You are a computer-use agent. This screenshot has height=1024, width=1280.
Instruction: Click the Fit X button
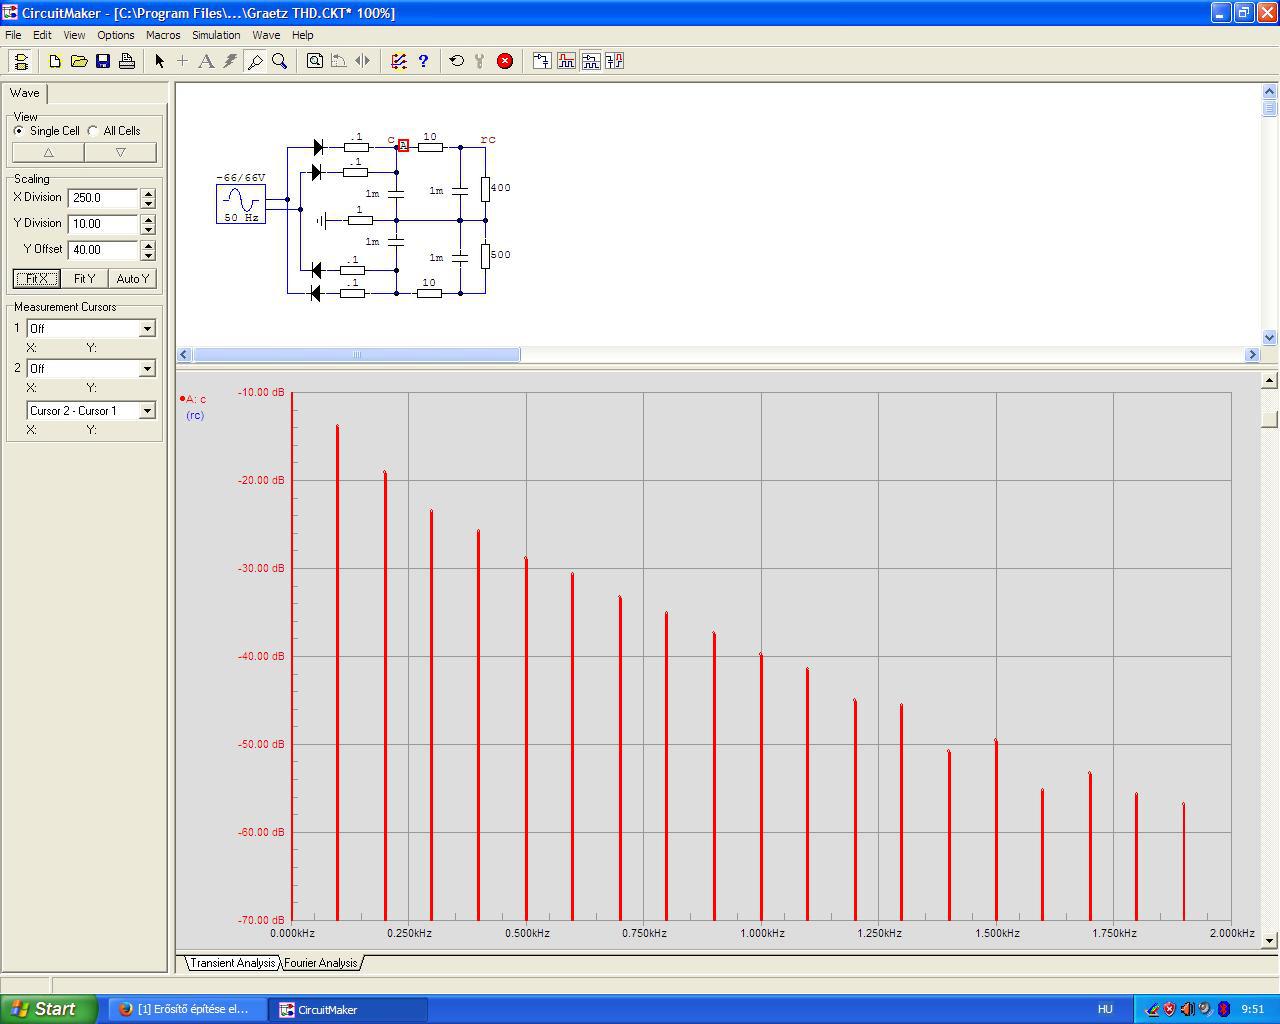tap(37, 279)
